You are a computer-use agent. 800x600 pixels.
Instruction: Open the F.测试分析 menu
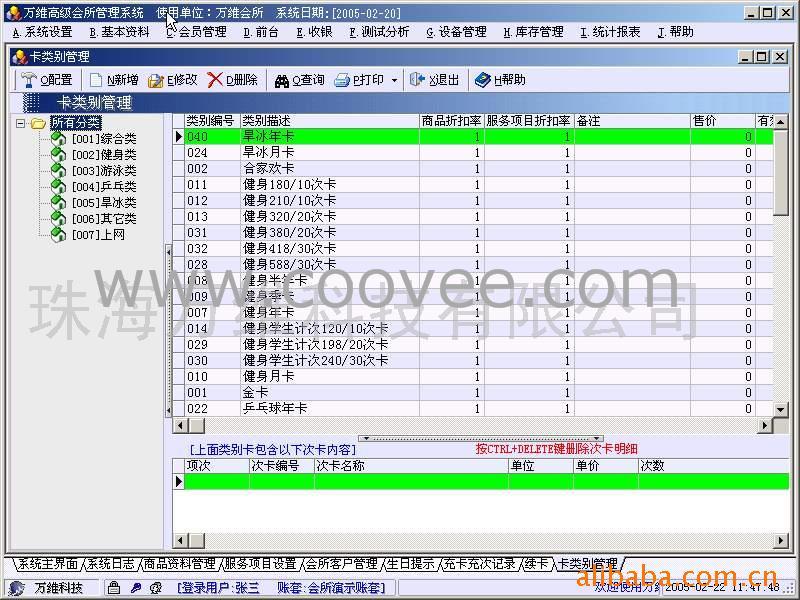(x=379, y=32)
